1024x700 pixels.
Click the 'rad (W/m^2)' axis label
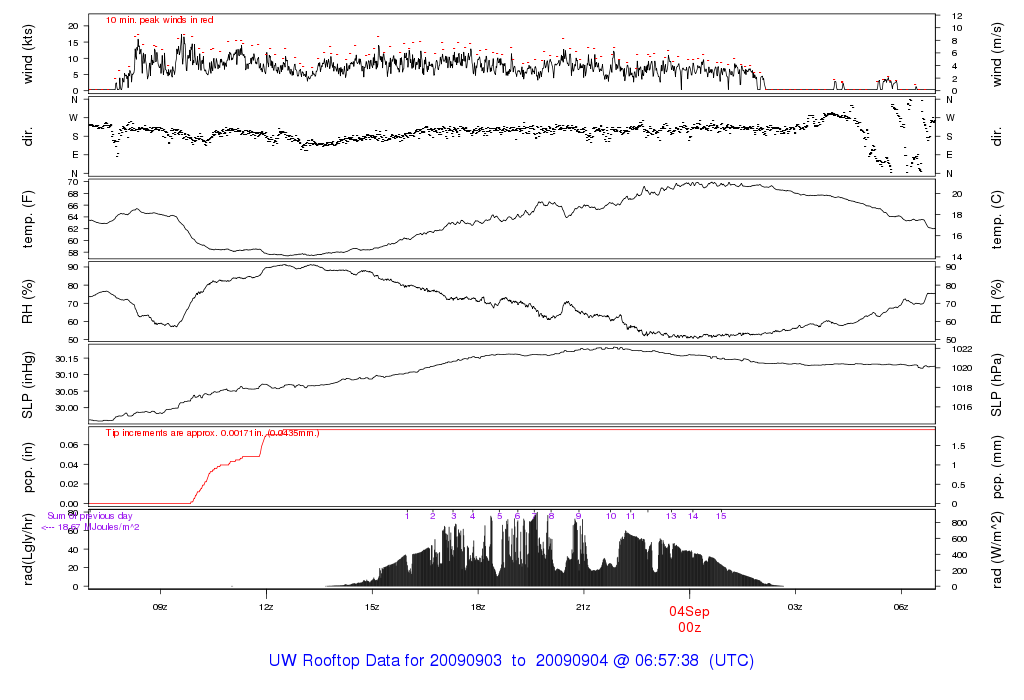coord(997,549)
